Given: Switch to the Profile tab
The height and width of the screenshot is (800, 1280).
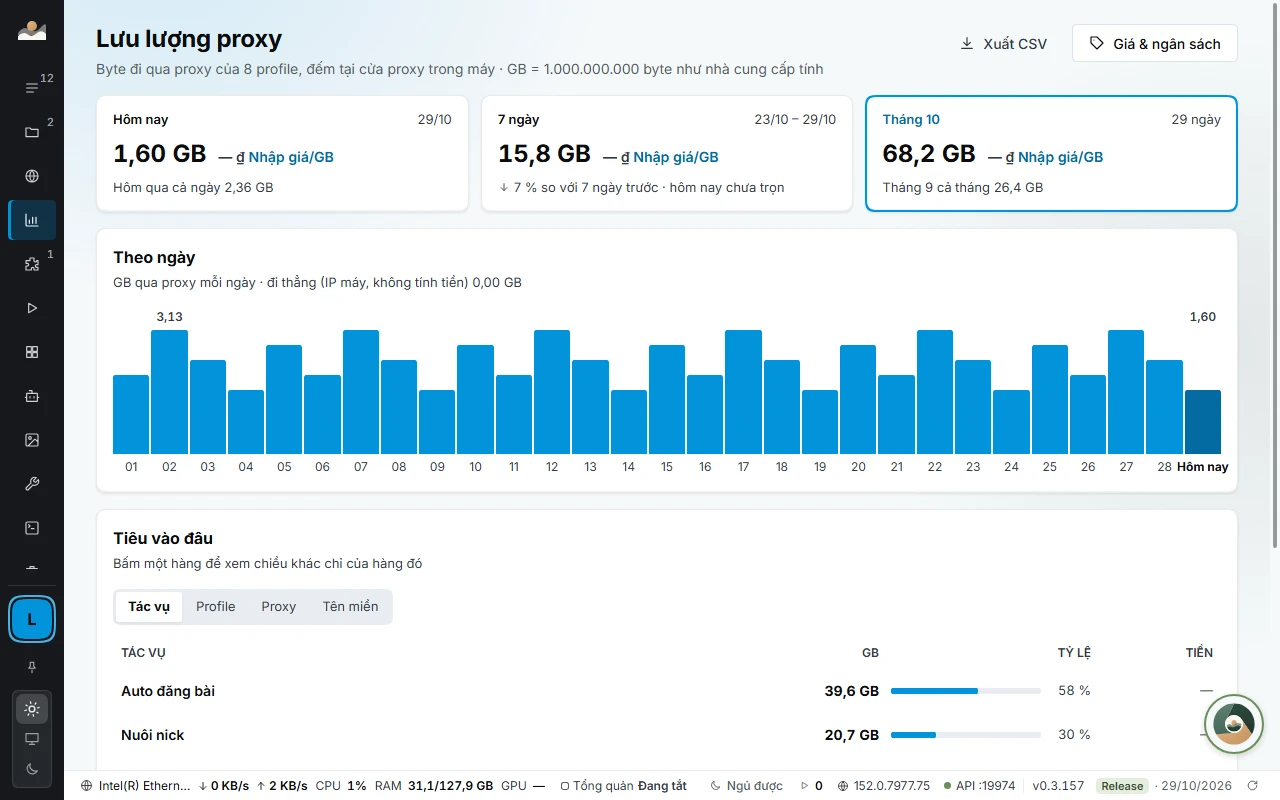Looking at the screenshot, I should point(216,607).
